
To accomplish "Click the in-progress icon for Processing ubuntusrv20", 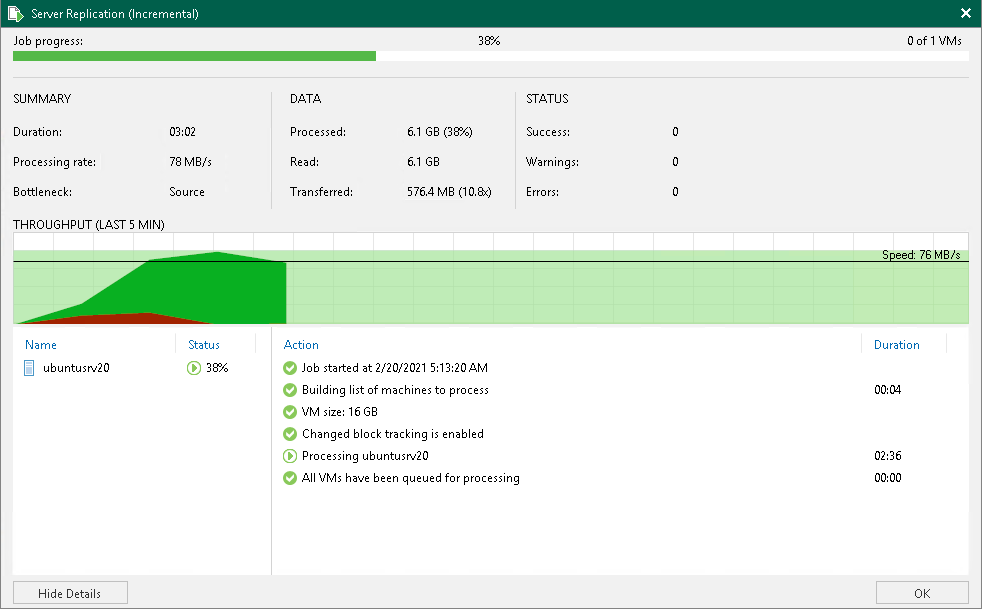I will point(289,455).
